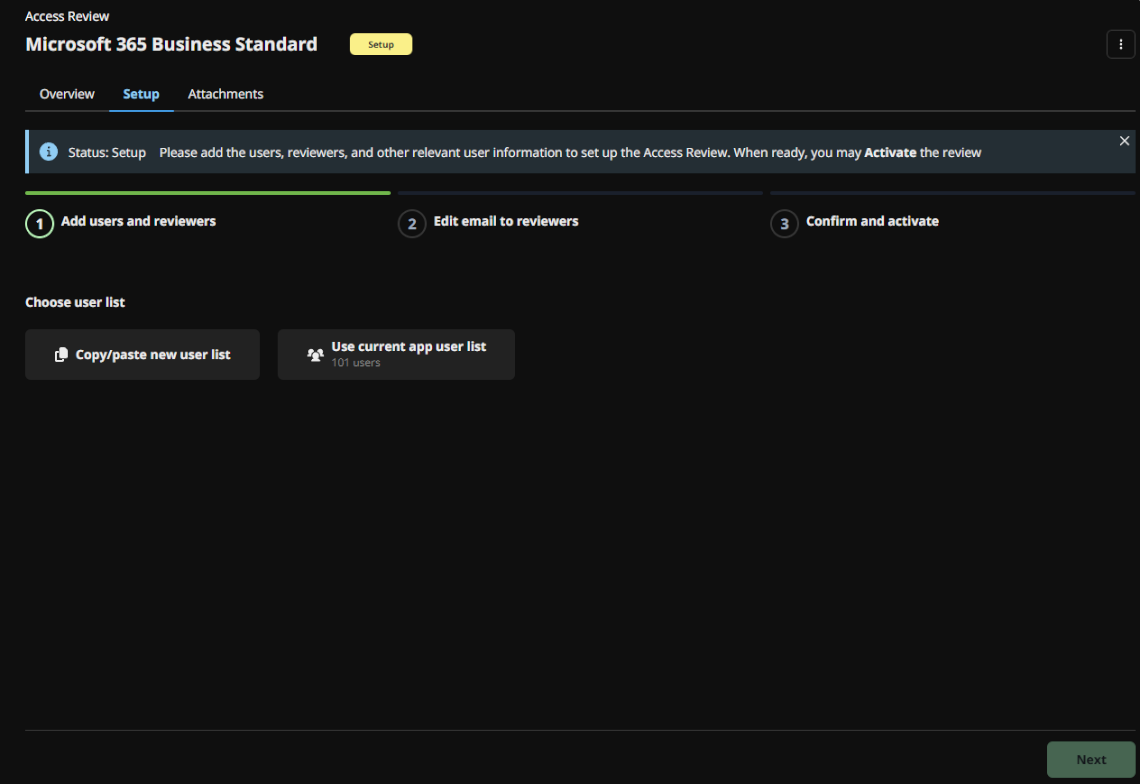The height and width of the screenshot is (784, 1140).
Task: Click step 1 circle Add users and reviewers
Action: 39,223
